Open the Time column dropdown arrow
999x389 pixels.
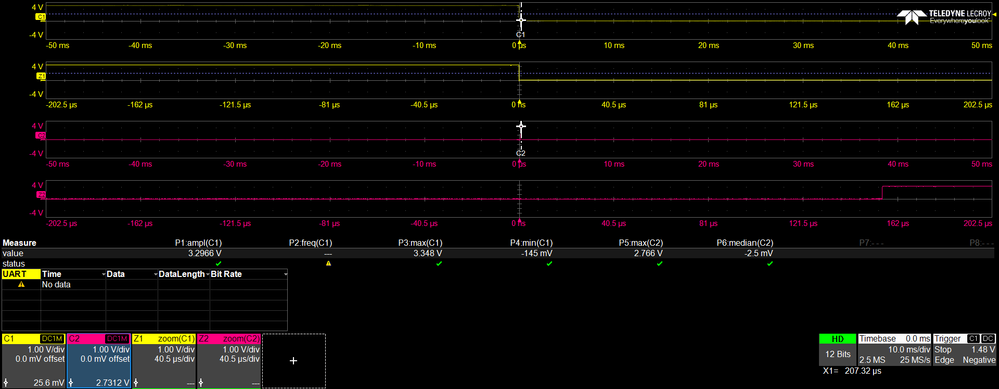[103, 274]
